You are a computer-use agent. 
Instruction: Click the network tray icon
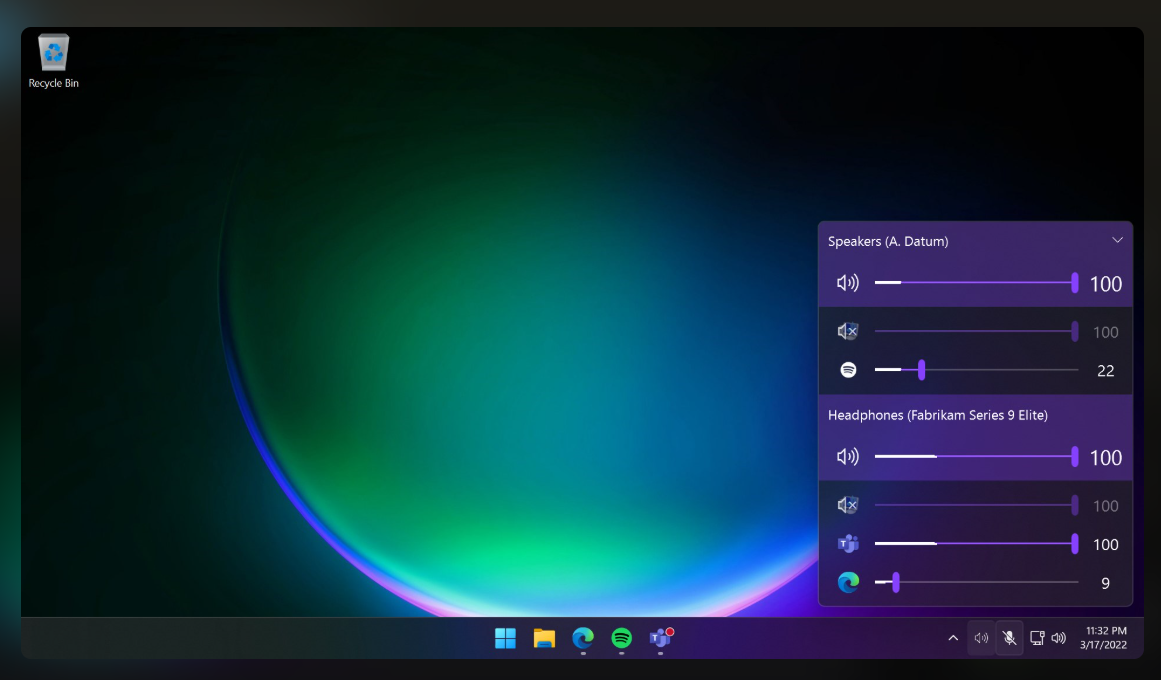[x=1037, y=638]
